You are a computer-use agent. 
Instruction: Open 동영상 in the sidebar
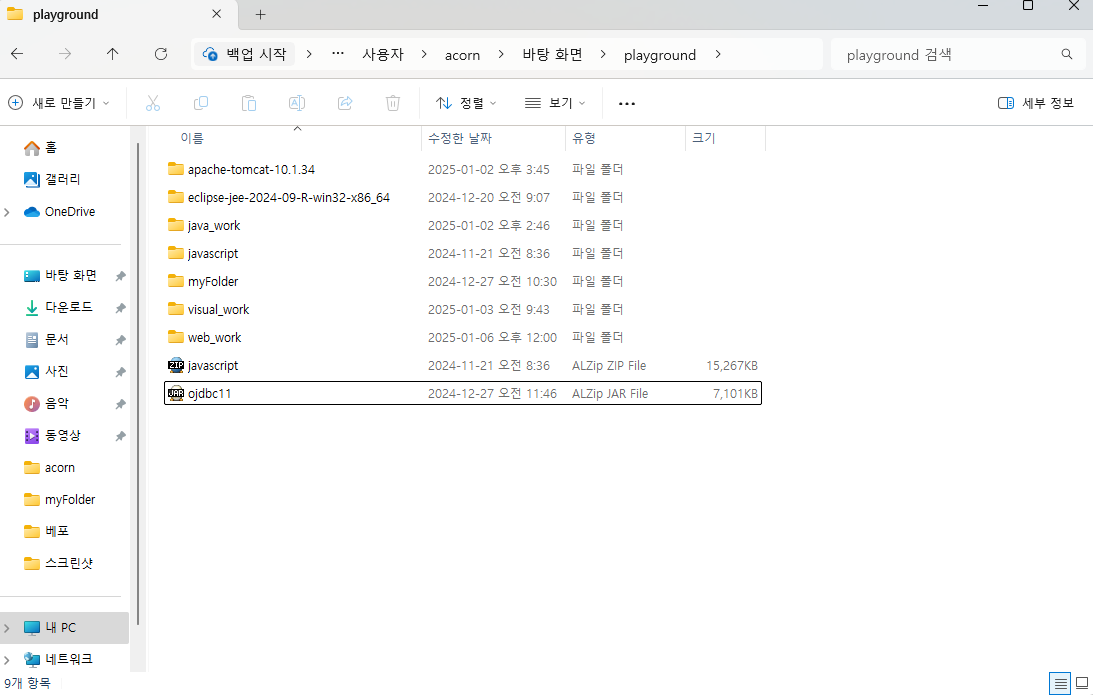(52, 436)
